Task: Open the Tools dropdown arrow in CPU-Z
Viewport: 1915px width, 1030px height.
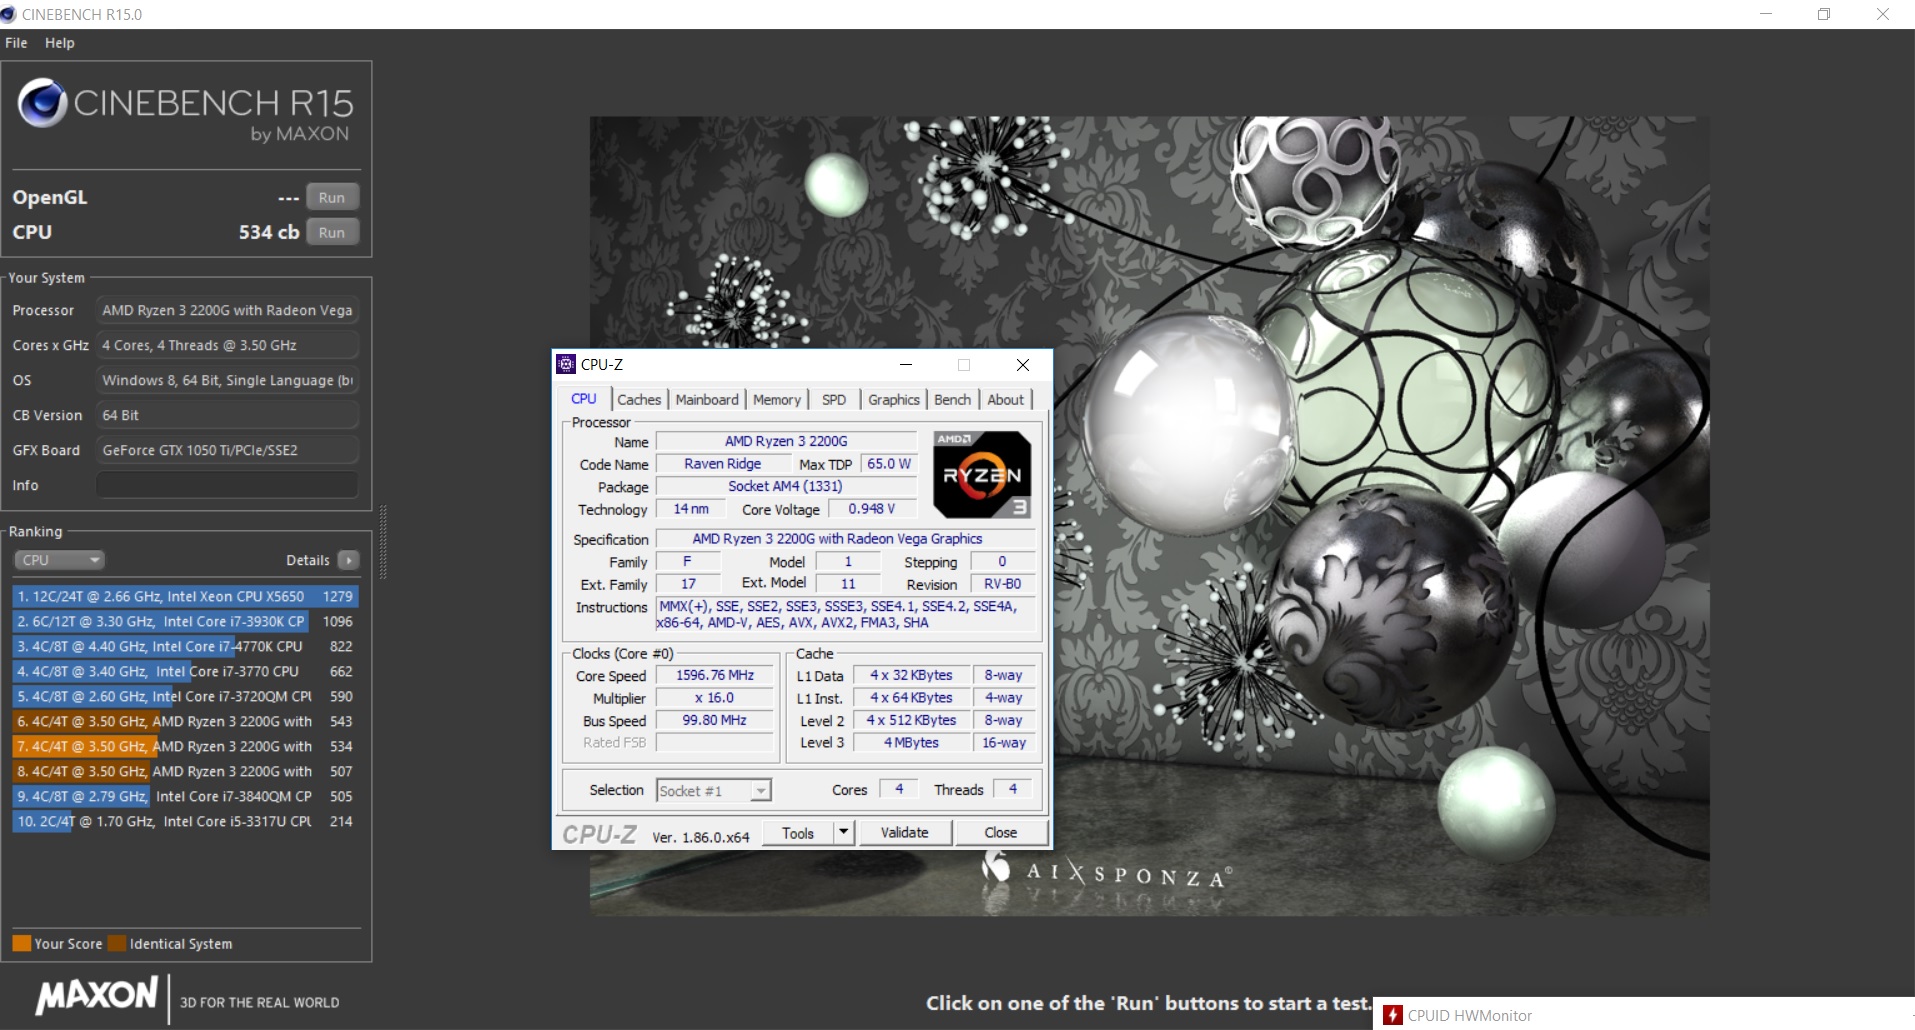Action: pyautogui.click(x=843, y=833)
